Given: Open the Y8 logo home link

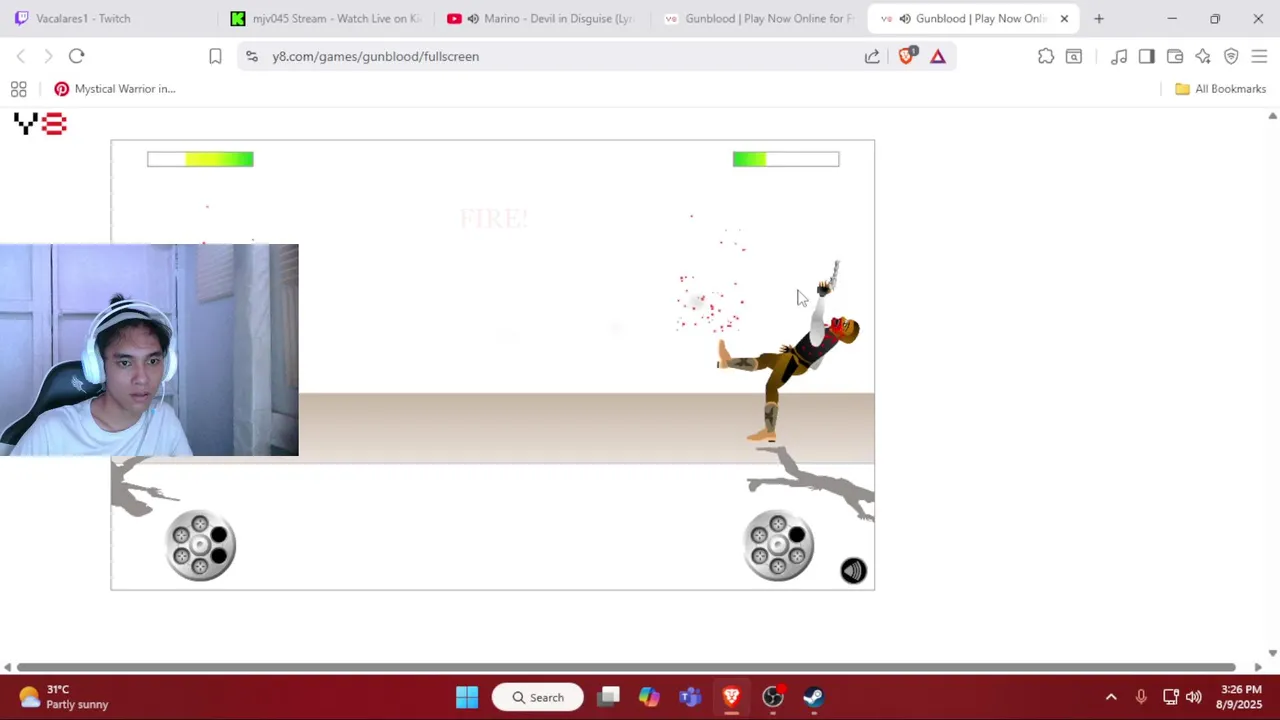Looking at the screenshot, I should click(x=40, y=124).
